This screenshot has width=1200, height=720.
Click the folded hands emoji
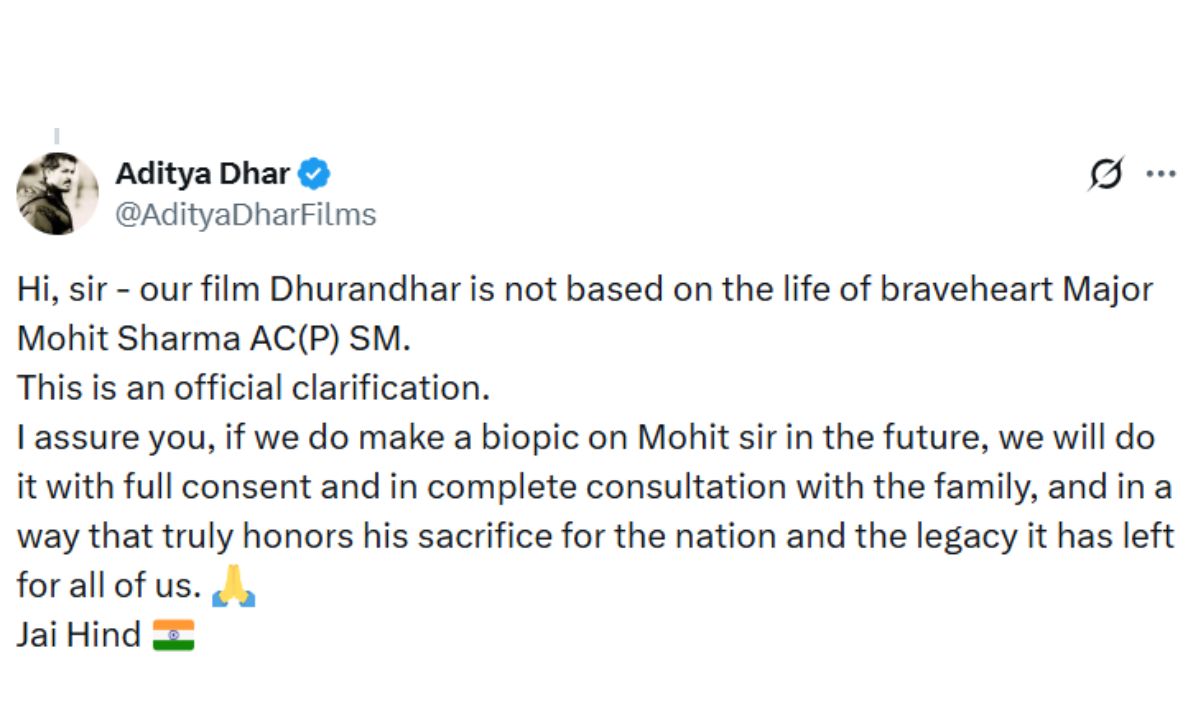pos(234,587)
